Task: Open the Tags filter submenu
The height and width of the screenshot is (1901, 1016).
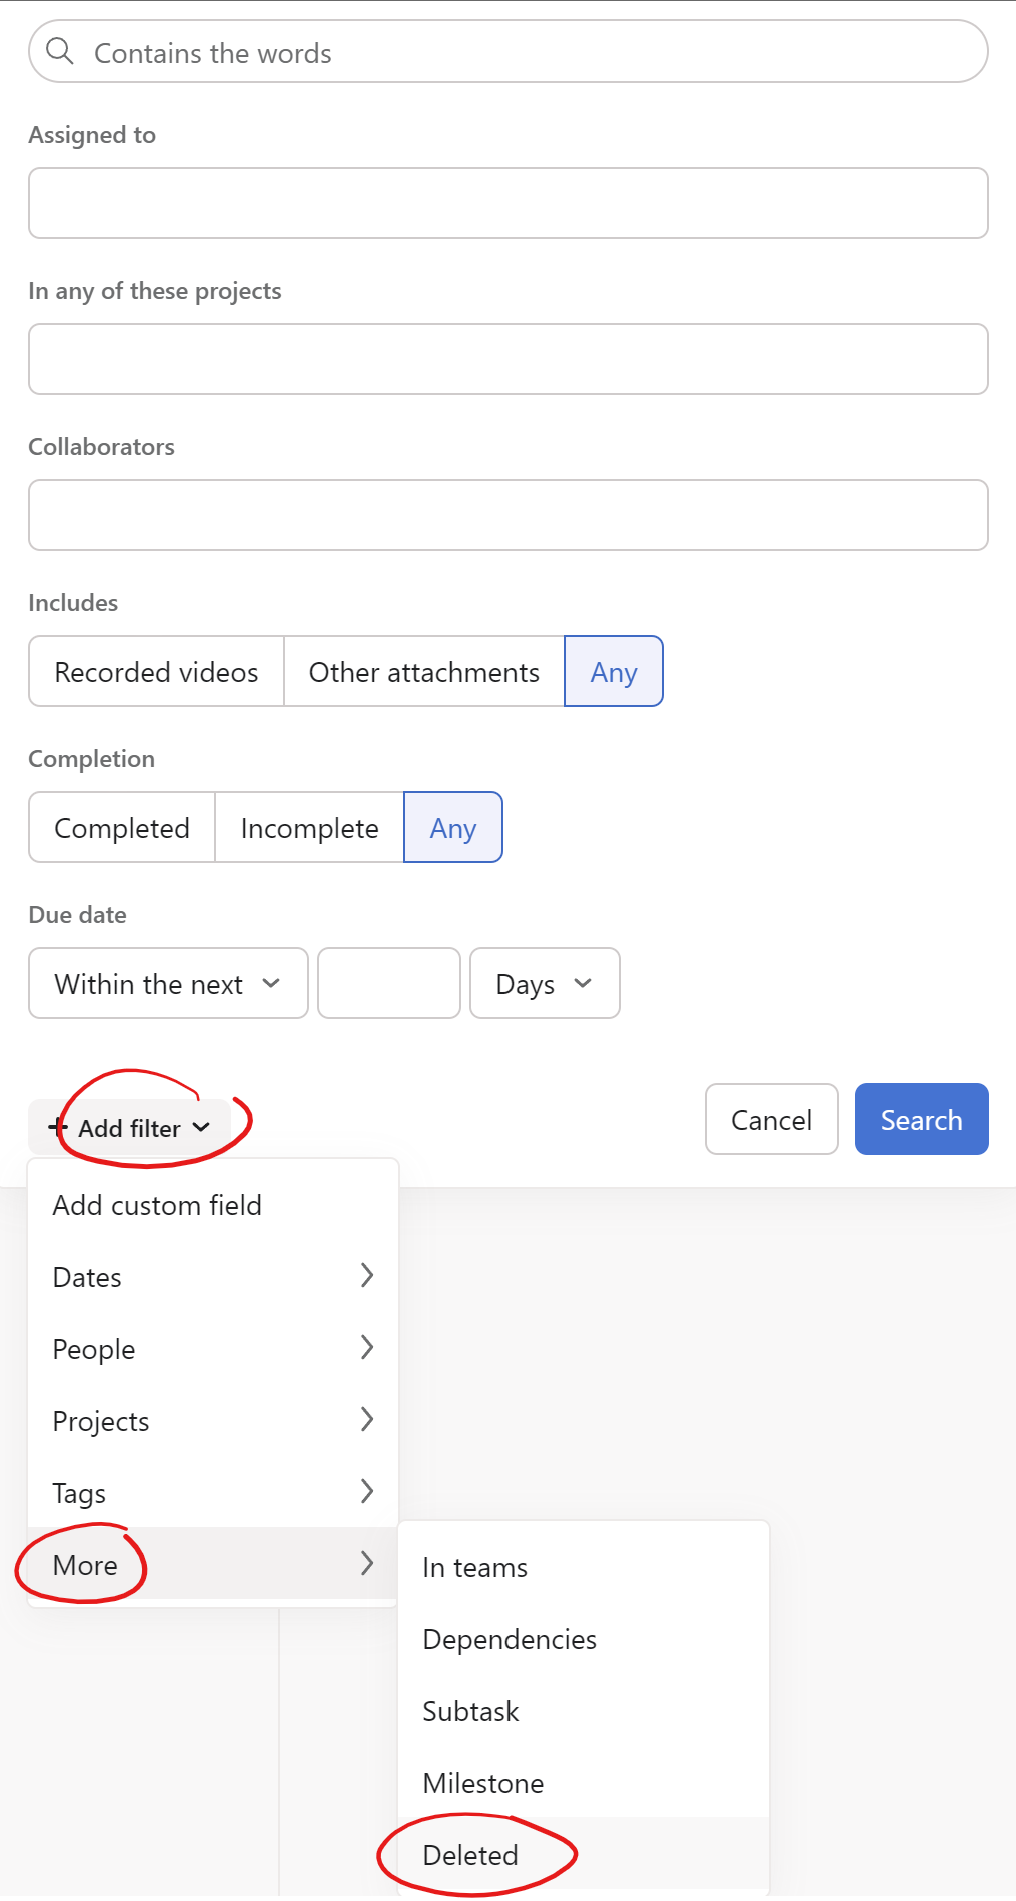Action: [x=212, y=1493]
